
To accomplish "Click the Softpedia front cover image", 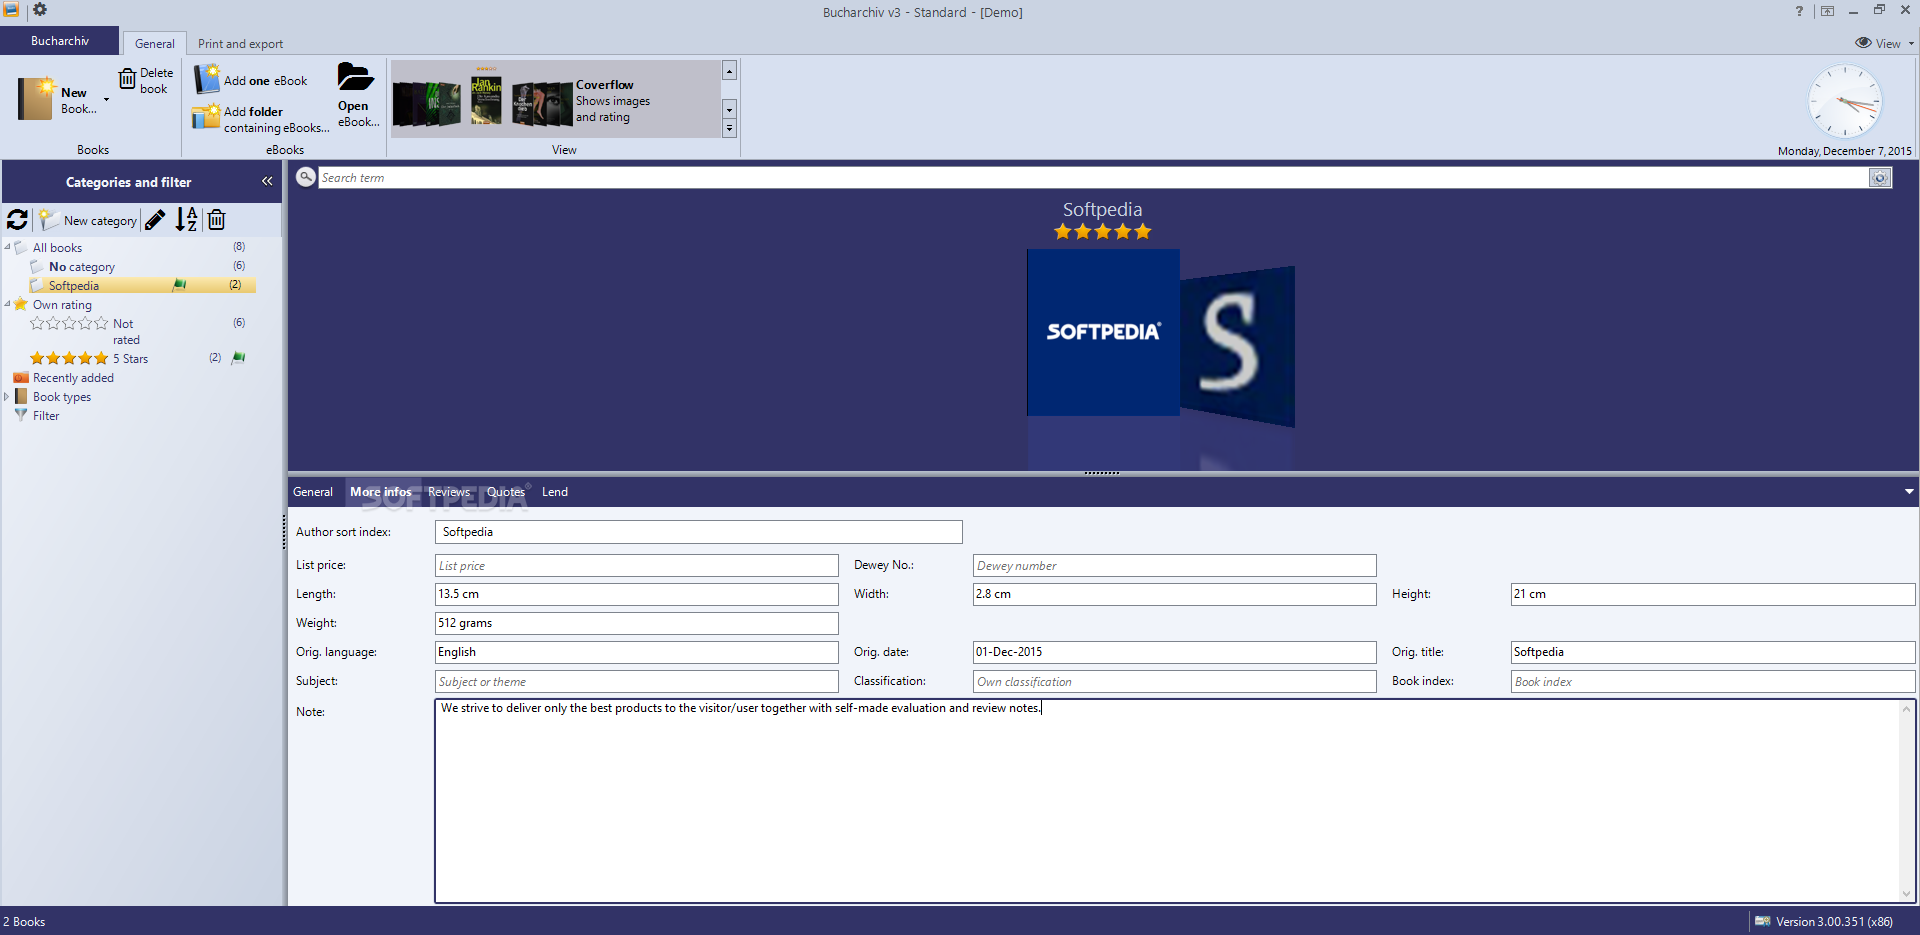I will [1103, 332].
